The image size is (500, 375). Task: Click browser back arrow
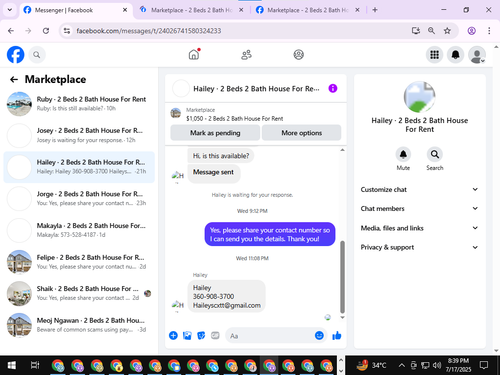pos(11,31)
